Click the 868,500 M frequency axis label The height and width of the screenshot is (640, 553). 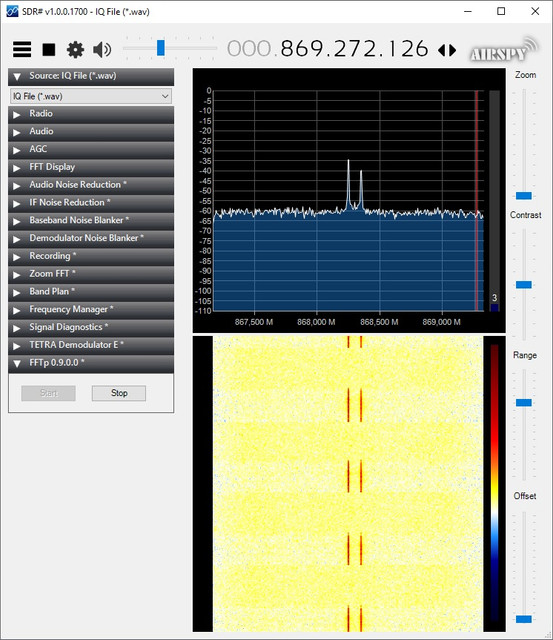(x=379, y=322)
